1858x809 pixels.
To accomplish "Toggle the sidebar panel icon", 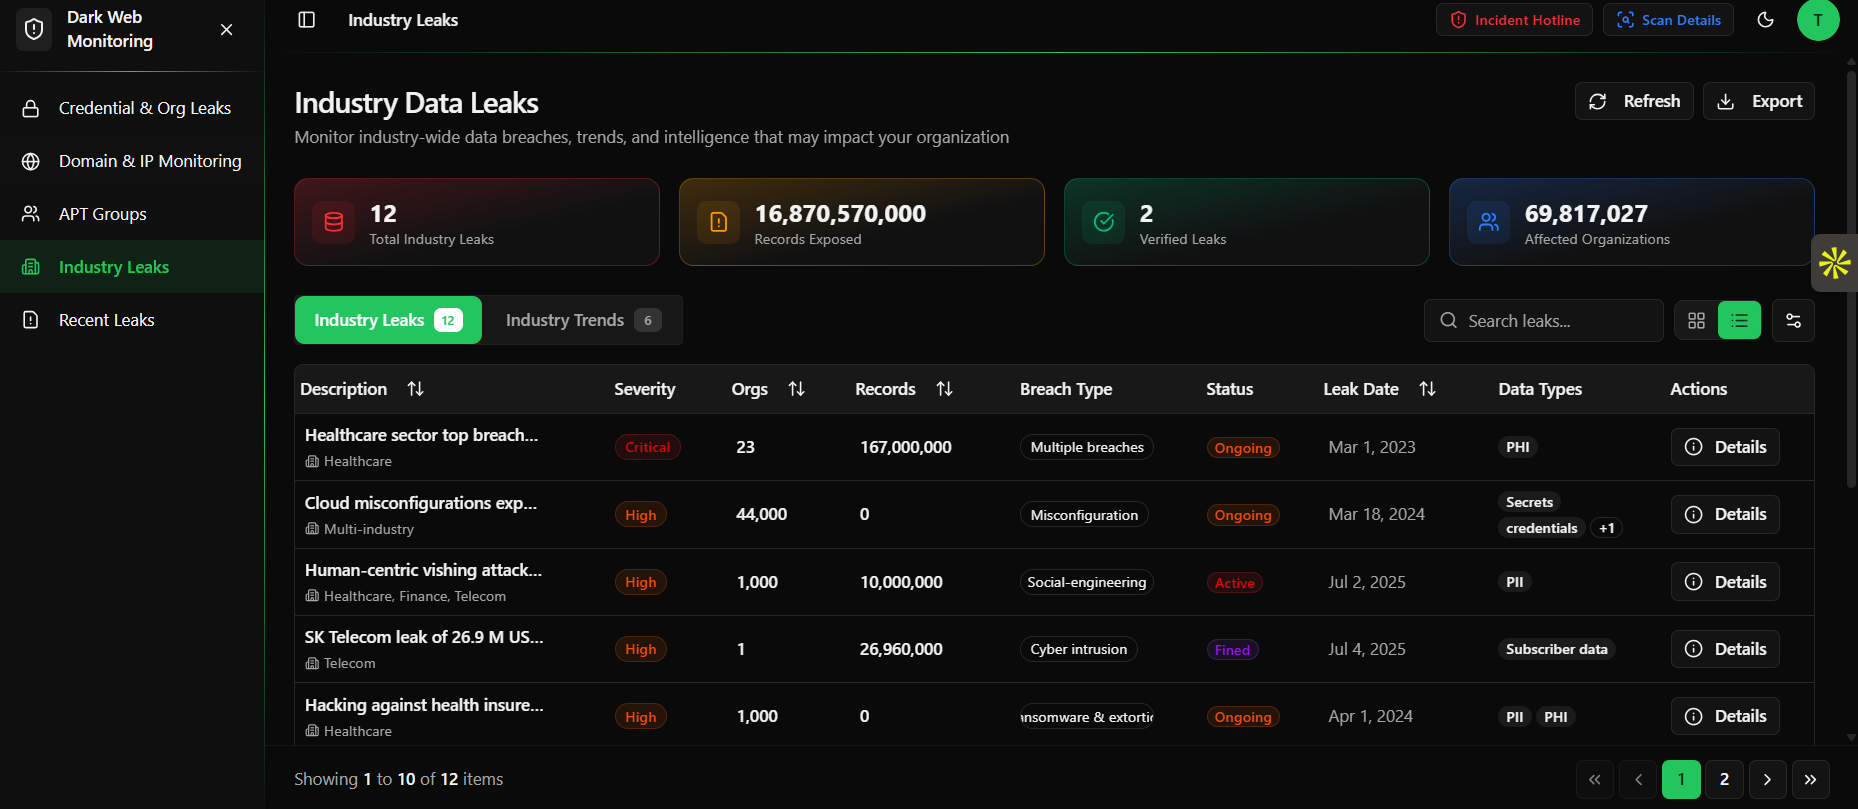I will coord(307,20).
